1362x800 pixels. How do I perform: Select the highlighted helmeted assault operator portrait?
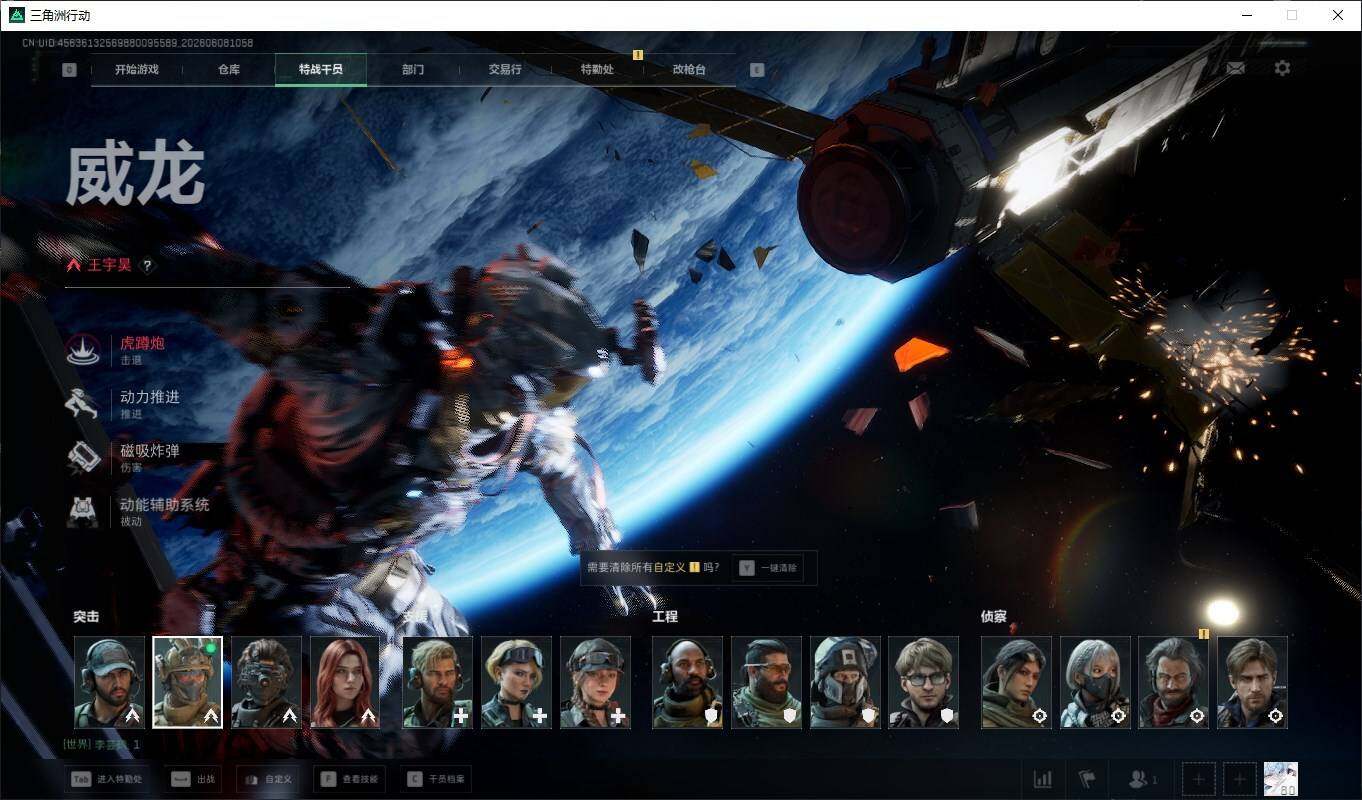(187, 682)
